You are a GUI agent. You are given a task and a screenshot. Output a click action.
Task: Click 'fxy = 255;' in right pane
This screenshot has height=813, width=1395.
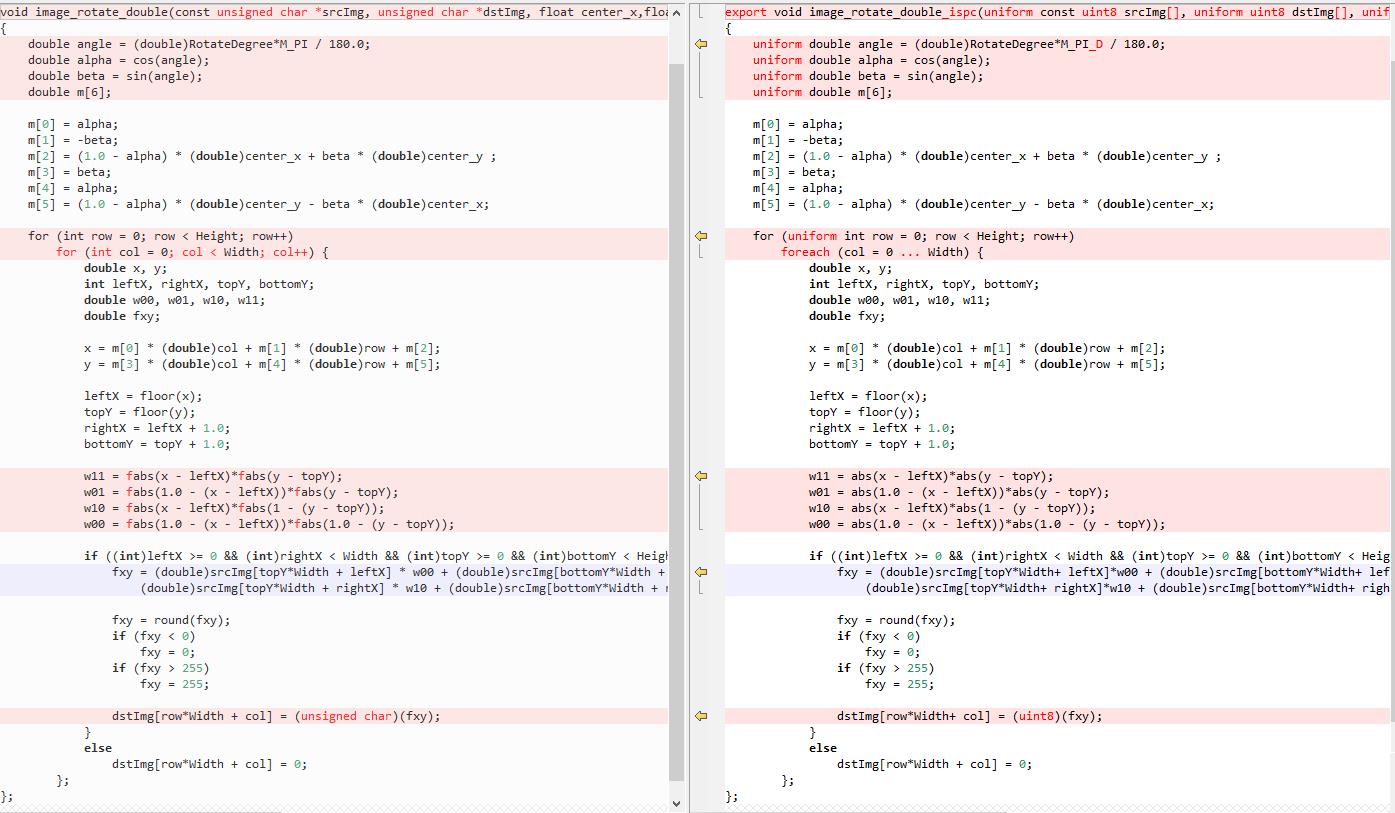900,684
